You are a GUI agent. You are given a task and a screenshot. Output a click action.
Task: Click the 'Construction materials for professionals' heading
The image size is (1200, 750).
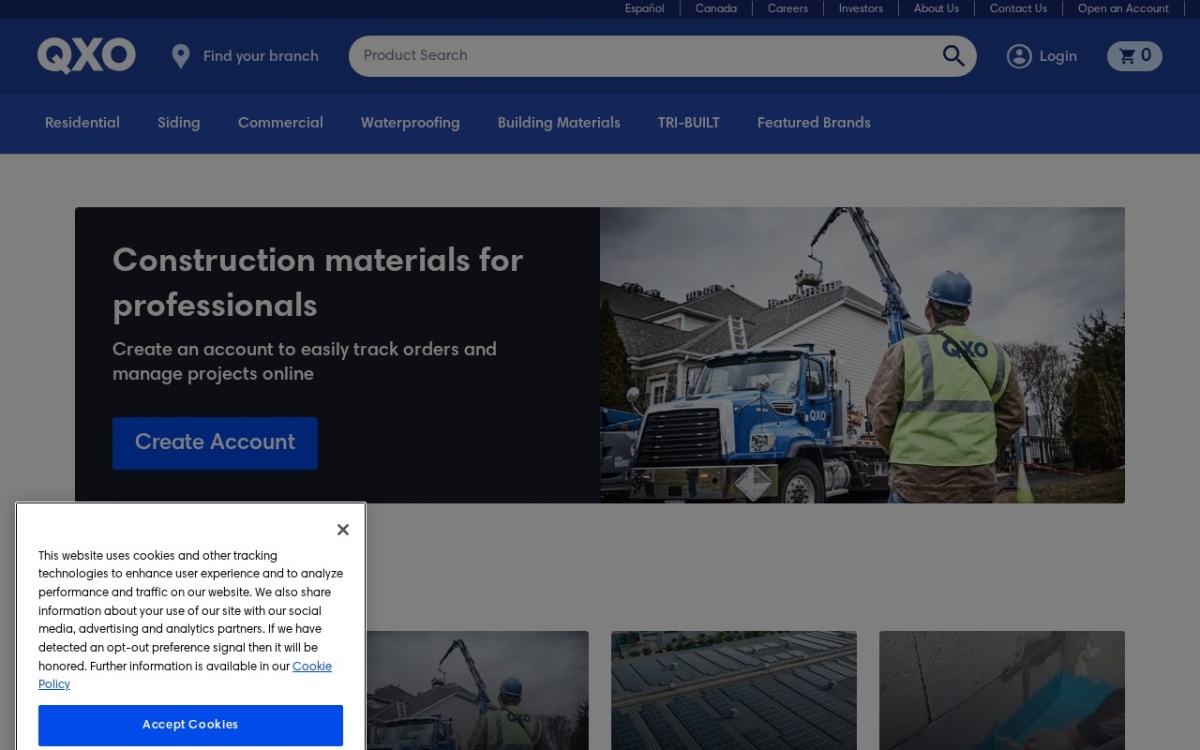[x=318, y=282]
